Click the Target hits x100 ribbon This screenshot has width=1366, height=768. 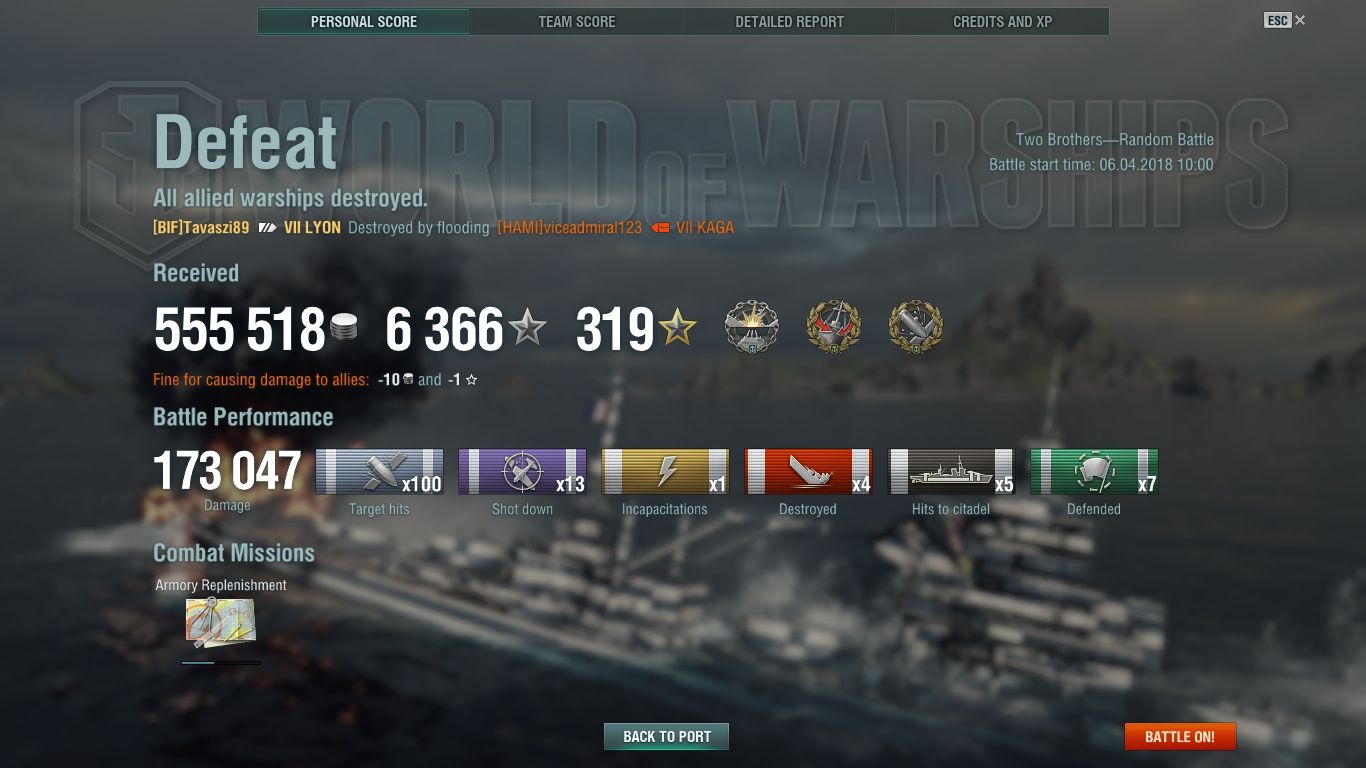tap(380, 472)
